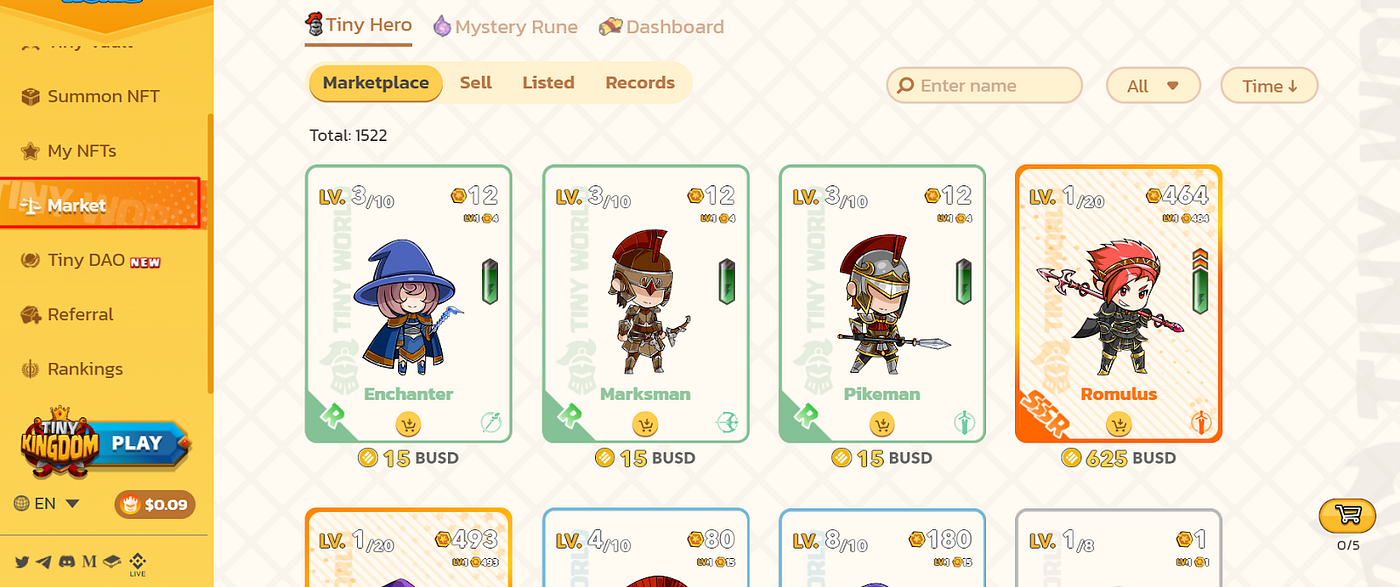1400x587 pixels.
Task: Open the Listed tab
Action: [548, 83]
